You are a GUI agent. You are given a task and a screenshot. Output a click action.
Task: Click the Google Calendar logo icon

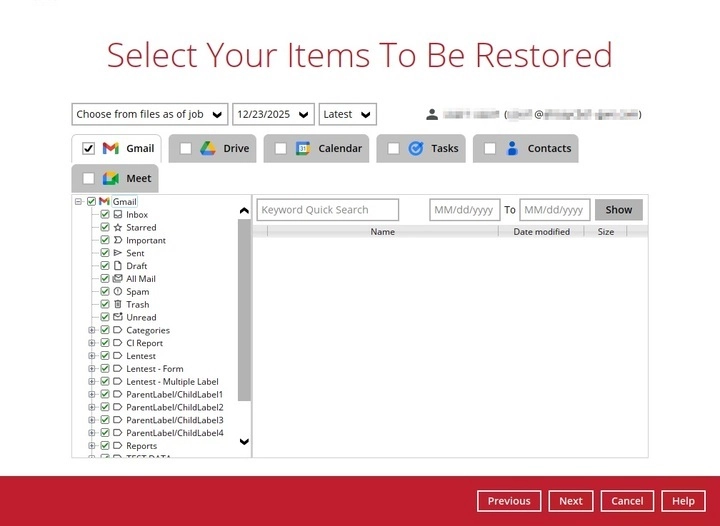click(x=303, y=148)
